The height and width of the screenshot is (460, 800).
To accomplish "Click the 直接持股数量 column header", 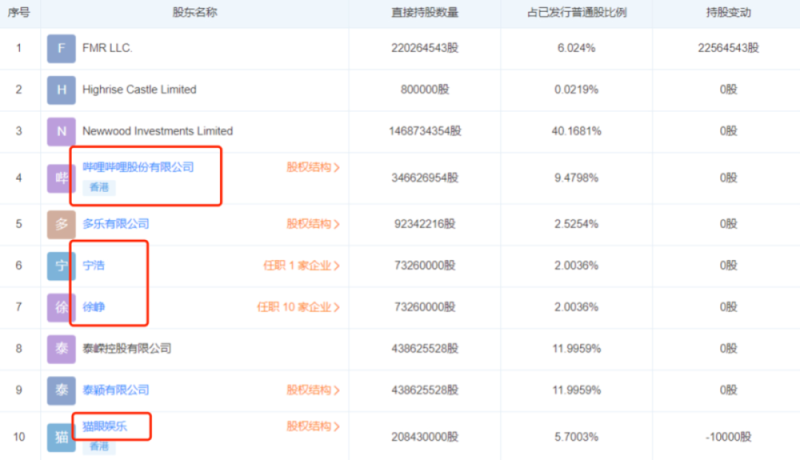I will point(424,13).
